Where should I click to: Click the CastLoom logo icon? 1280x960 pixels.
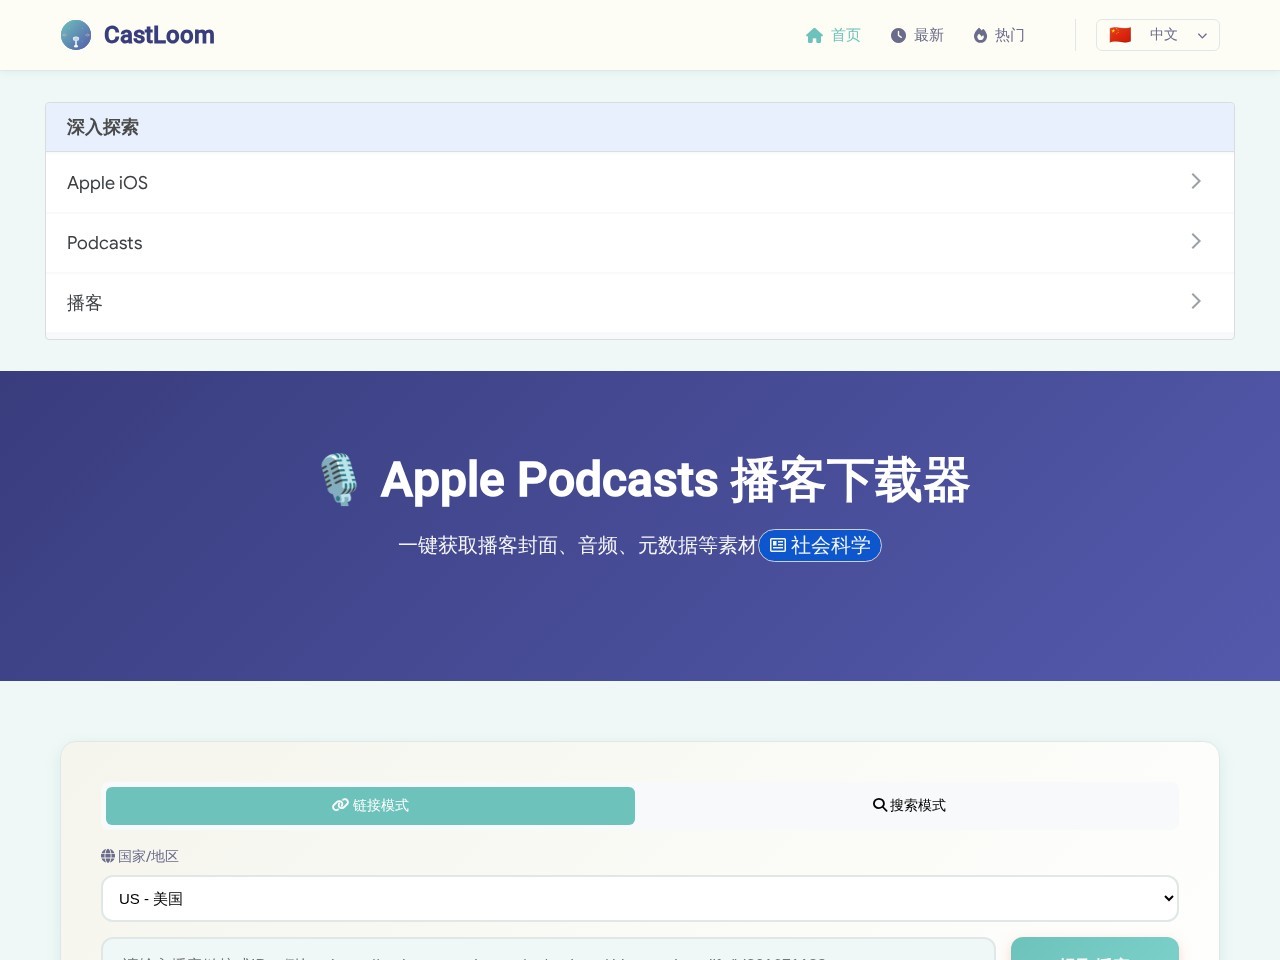point(76,35)
